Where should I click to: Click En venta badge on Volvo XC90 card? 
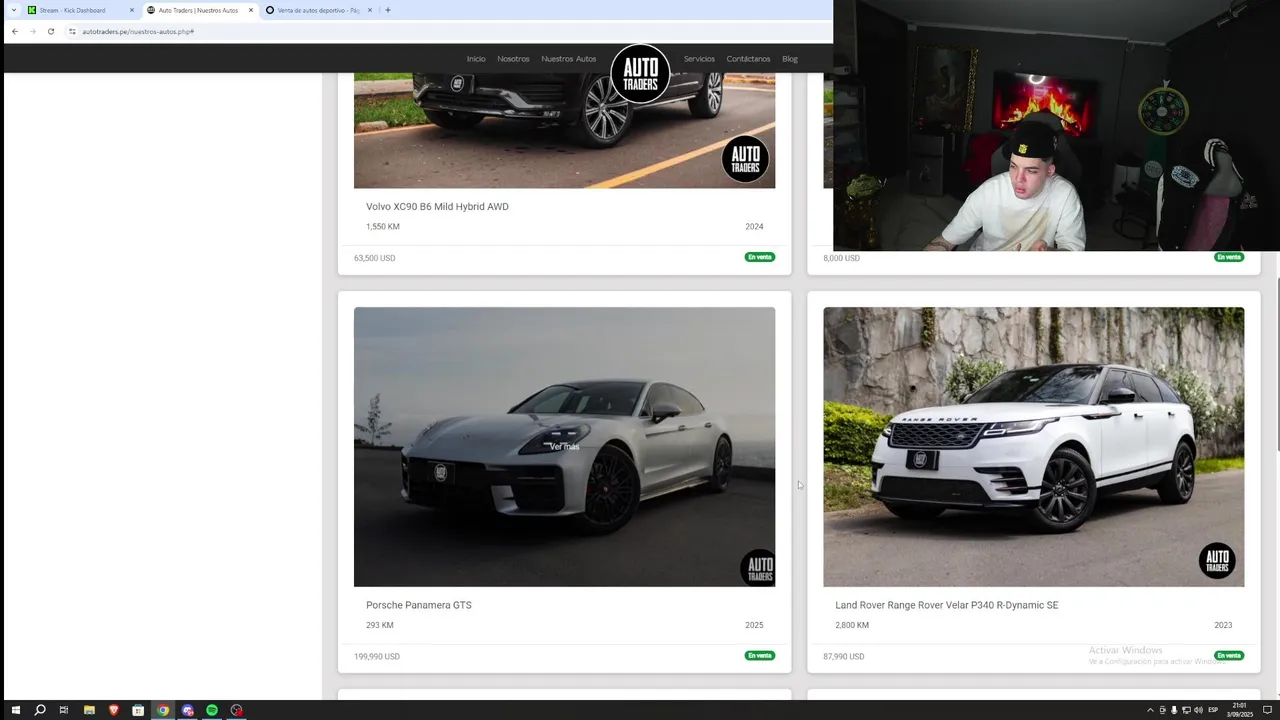760,257
